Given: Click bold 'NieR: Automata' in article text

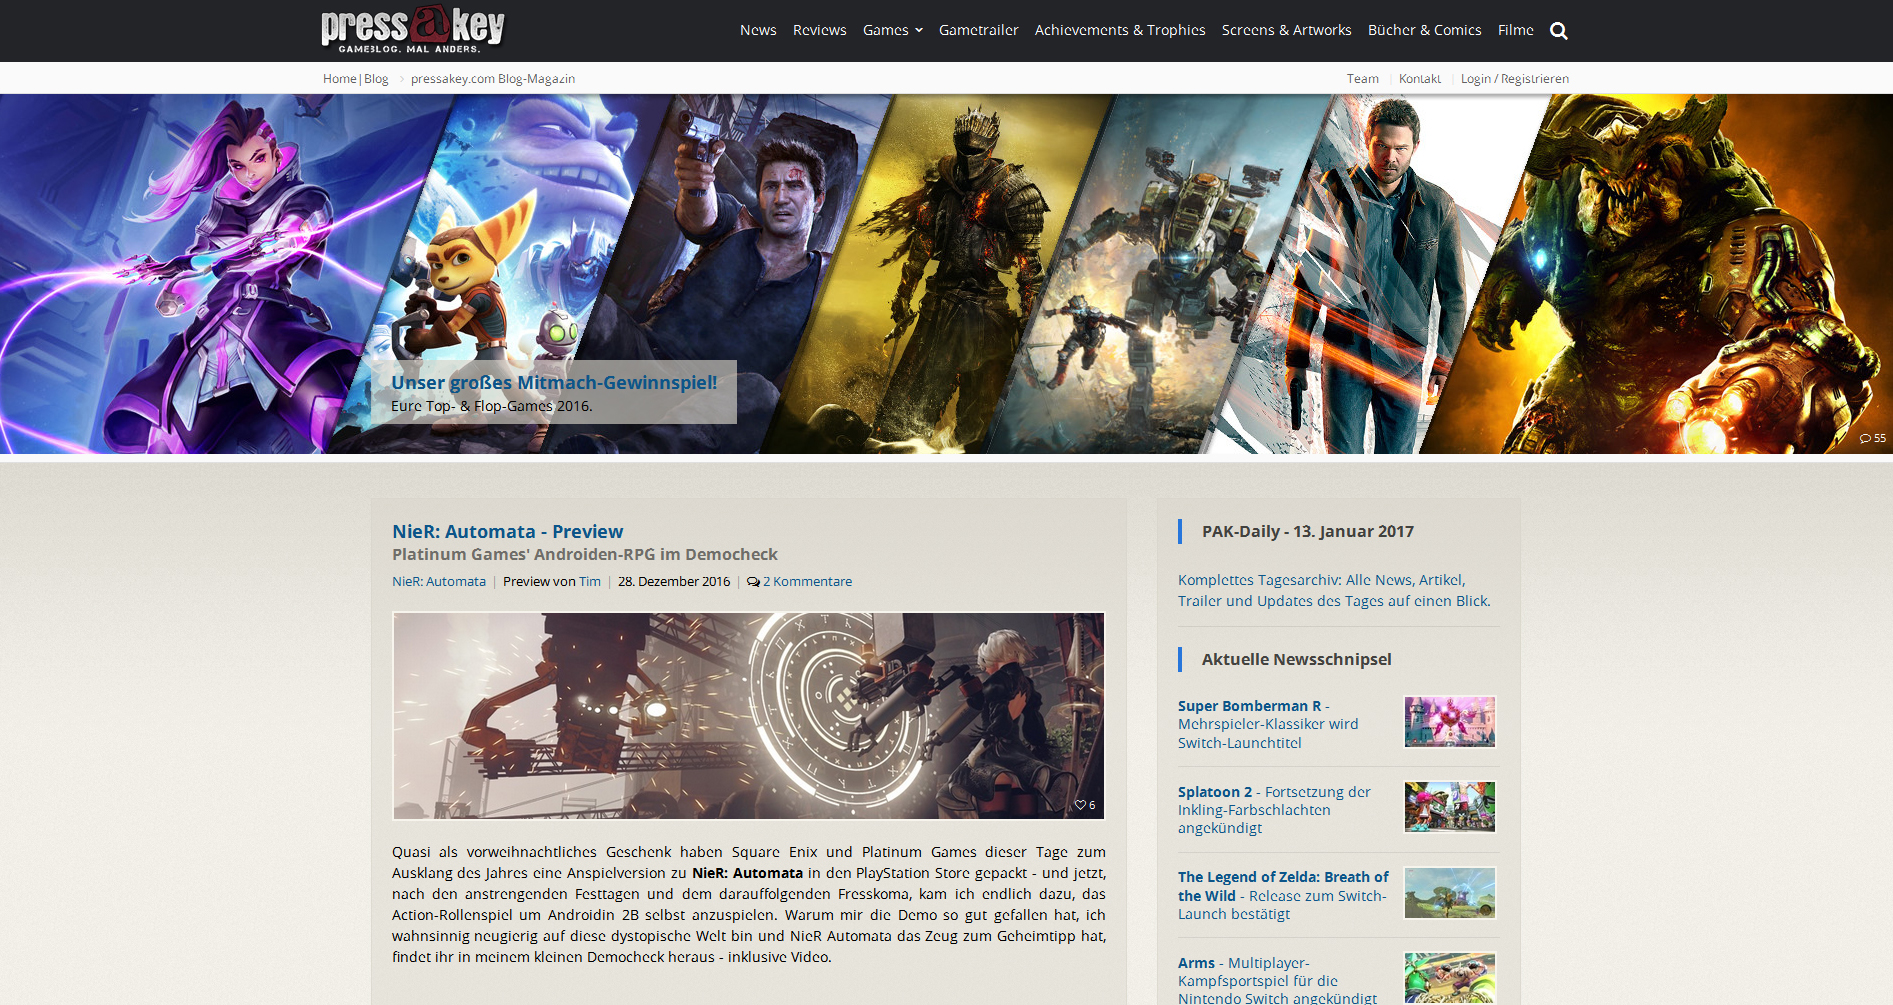Looking at the screenshot, I should pyautogui.click(x=747, y=873).
